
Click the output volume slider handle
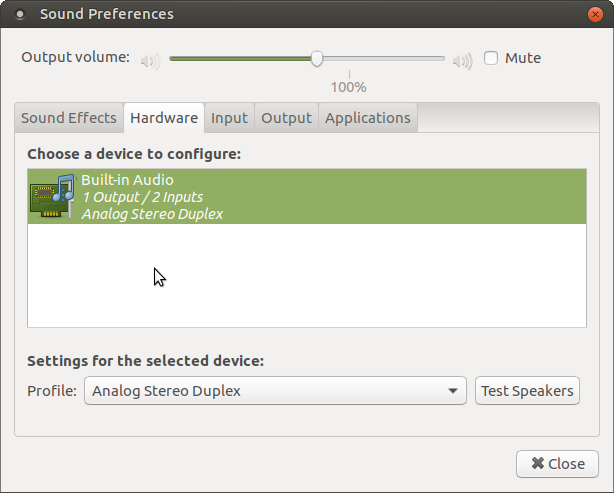(317, 59)
